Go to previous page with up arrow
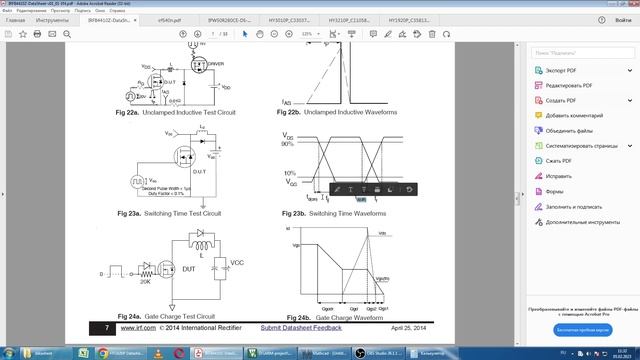This screenshot has height=360, width=640. pos(183,34)
